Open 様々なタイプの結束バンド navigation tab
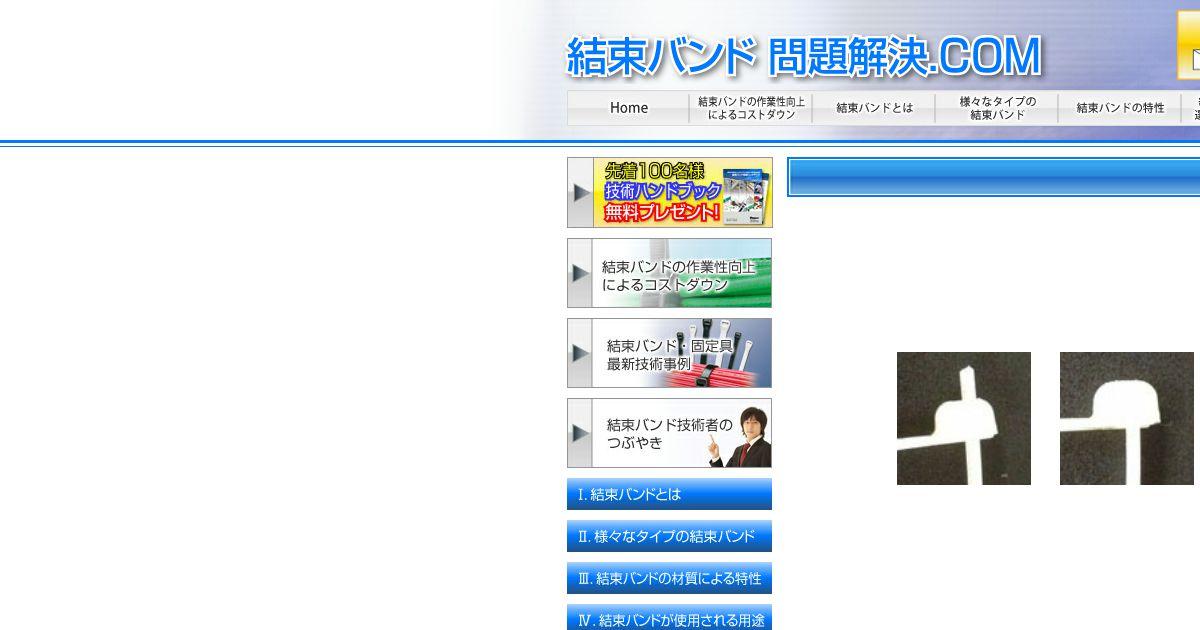Screen dimensions: 1200x630 [x=997, y=108]
